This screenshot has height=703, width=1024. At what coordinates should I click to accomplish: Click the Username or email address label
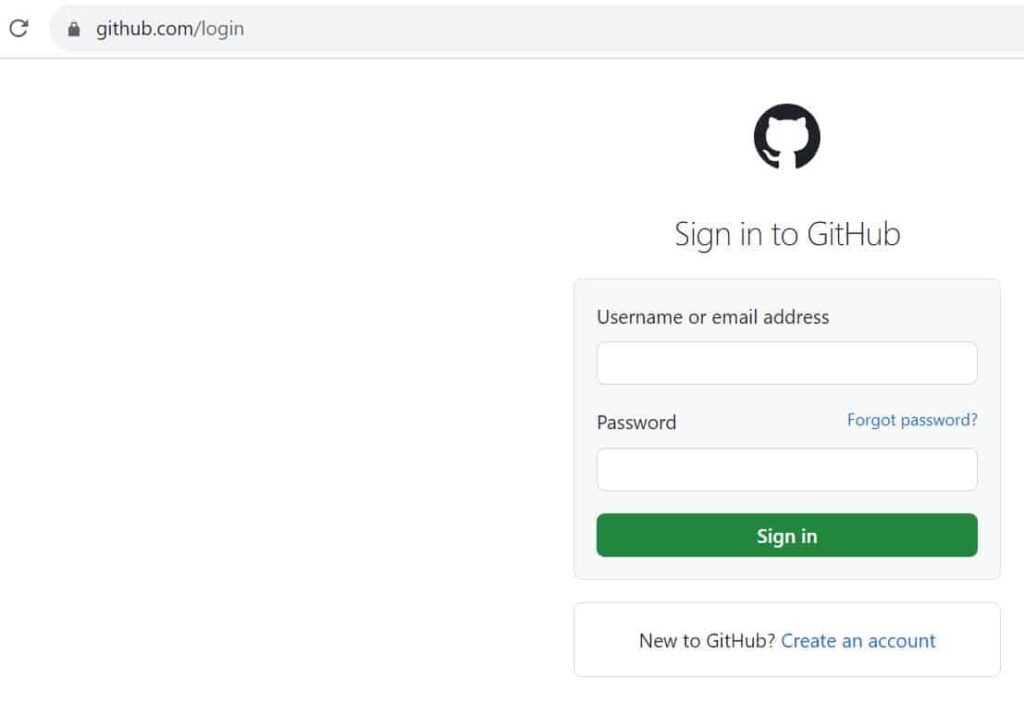point(712,317)
